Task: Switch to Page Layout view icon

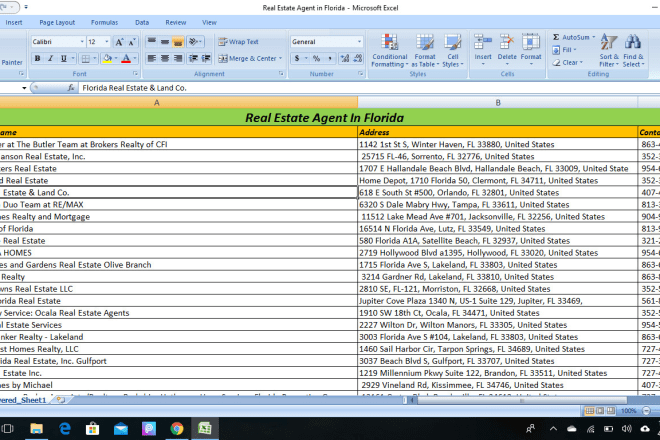Action: 600,411
